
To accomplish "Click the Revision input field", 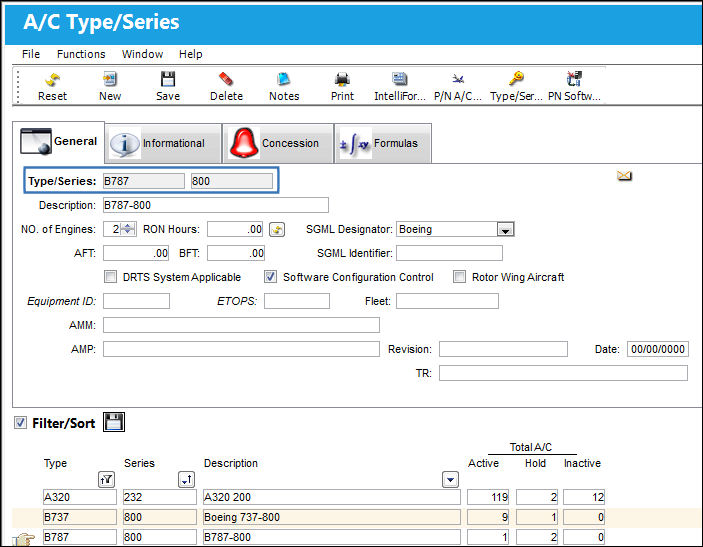I will click(503, 349).
